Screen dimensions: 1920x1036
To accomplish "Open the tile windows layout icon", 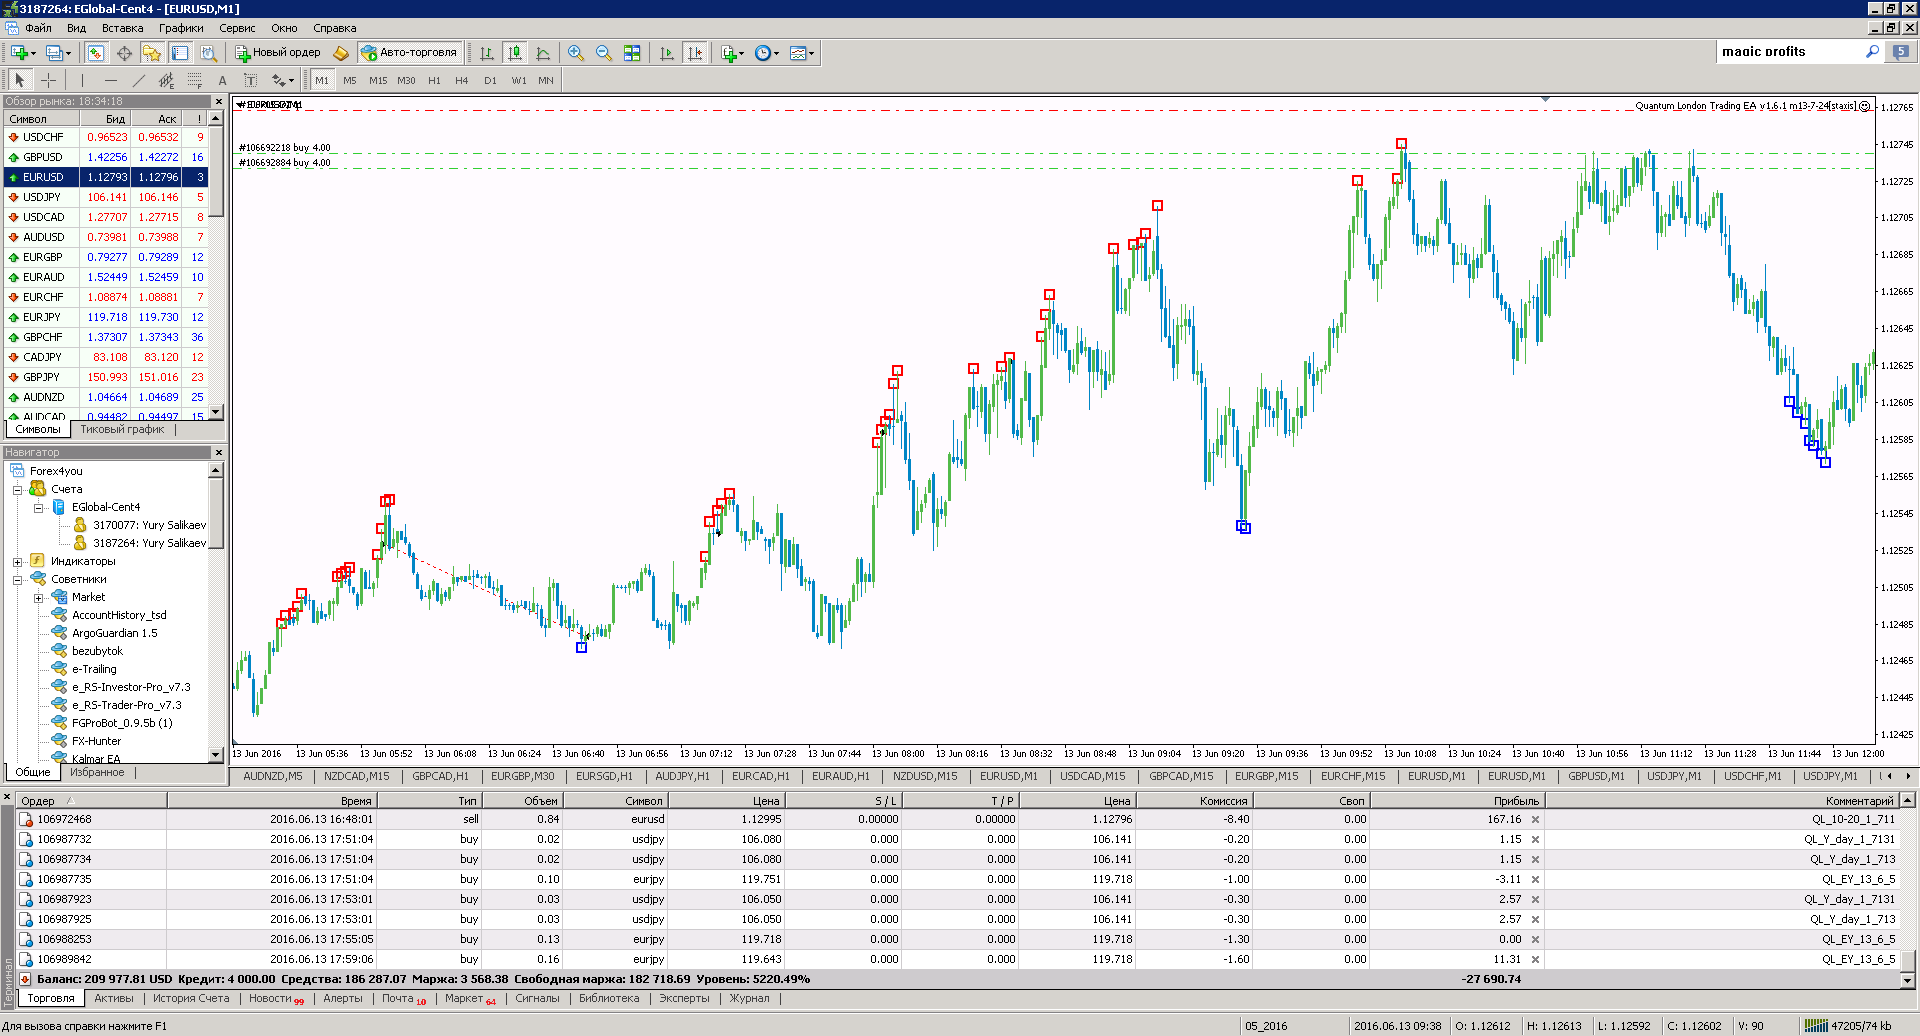I will point(632,53).
